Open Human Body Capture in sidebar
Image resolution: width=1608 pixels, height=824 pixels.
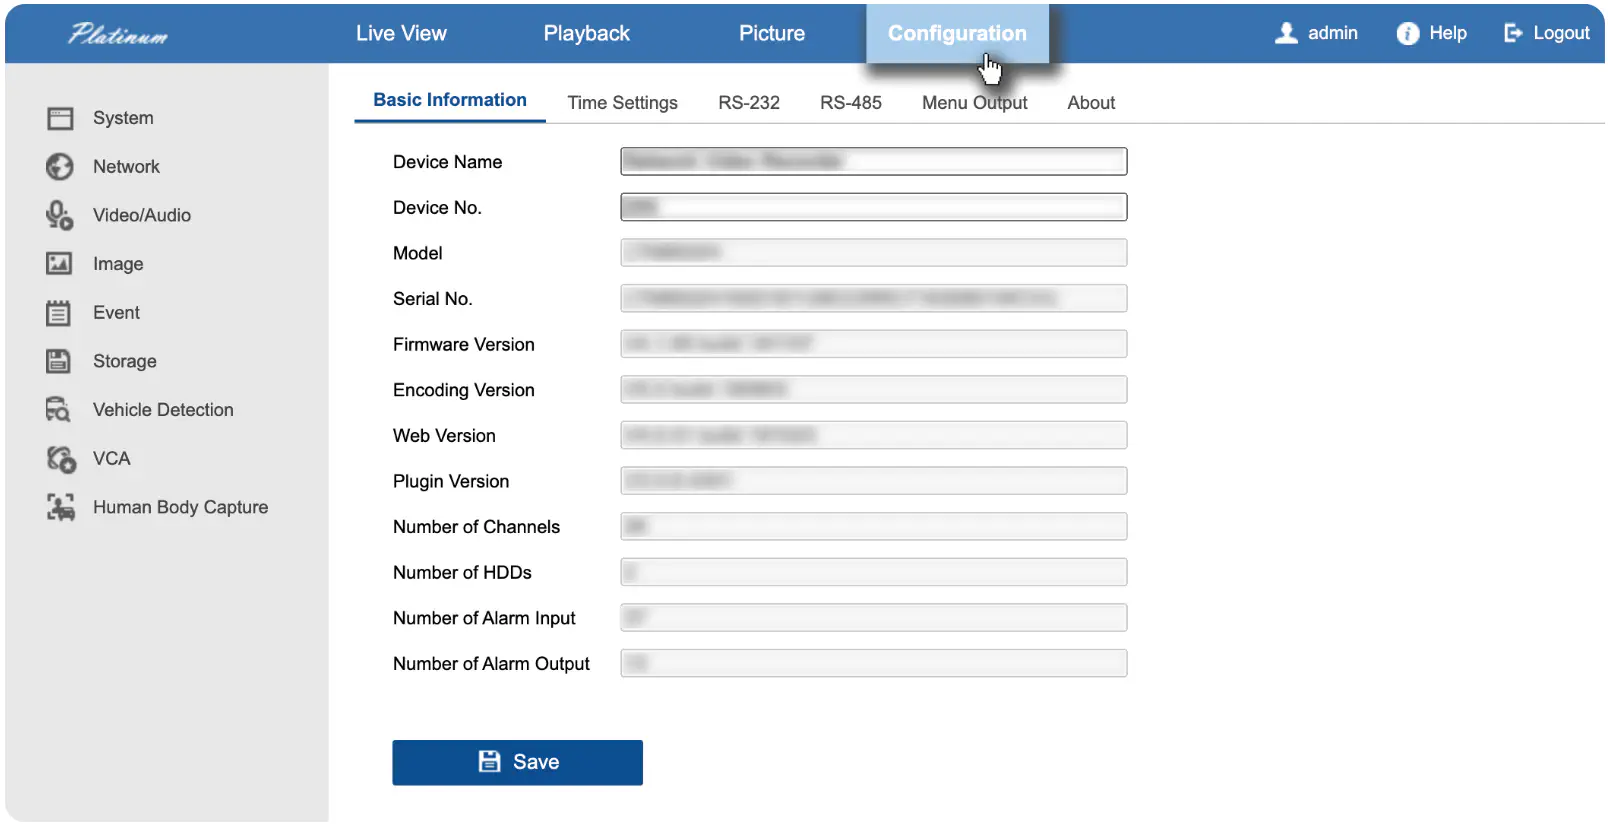181,507
